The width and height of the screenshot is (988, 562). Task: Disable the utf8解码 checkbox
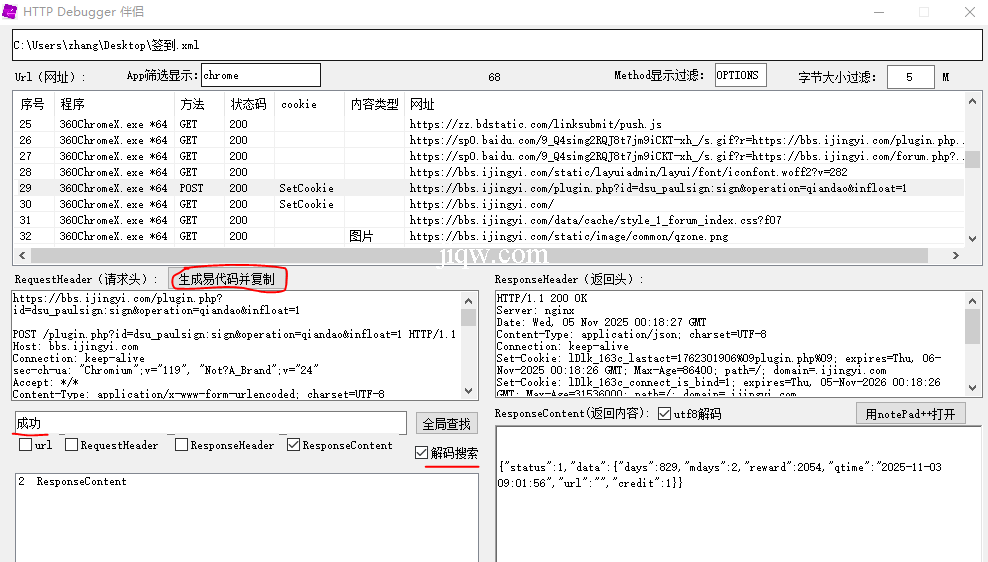click(x=665, y=414)
